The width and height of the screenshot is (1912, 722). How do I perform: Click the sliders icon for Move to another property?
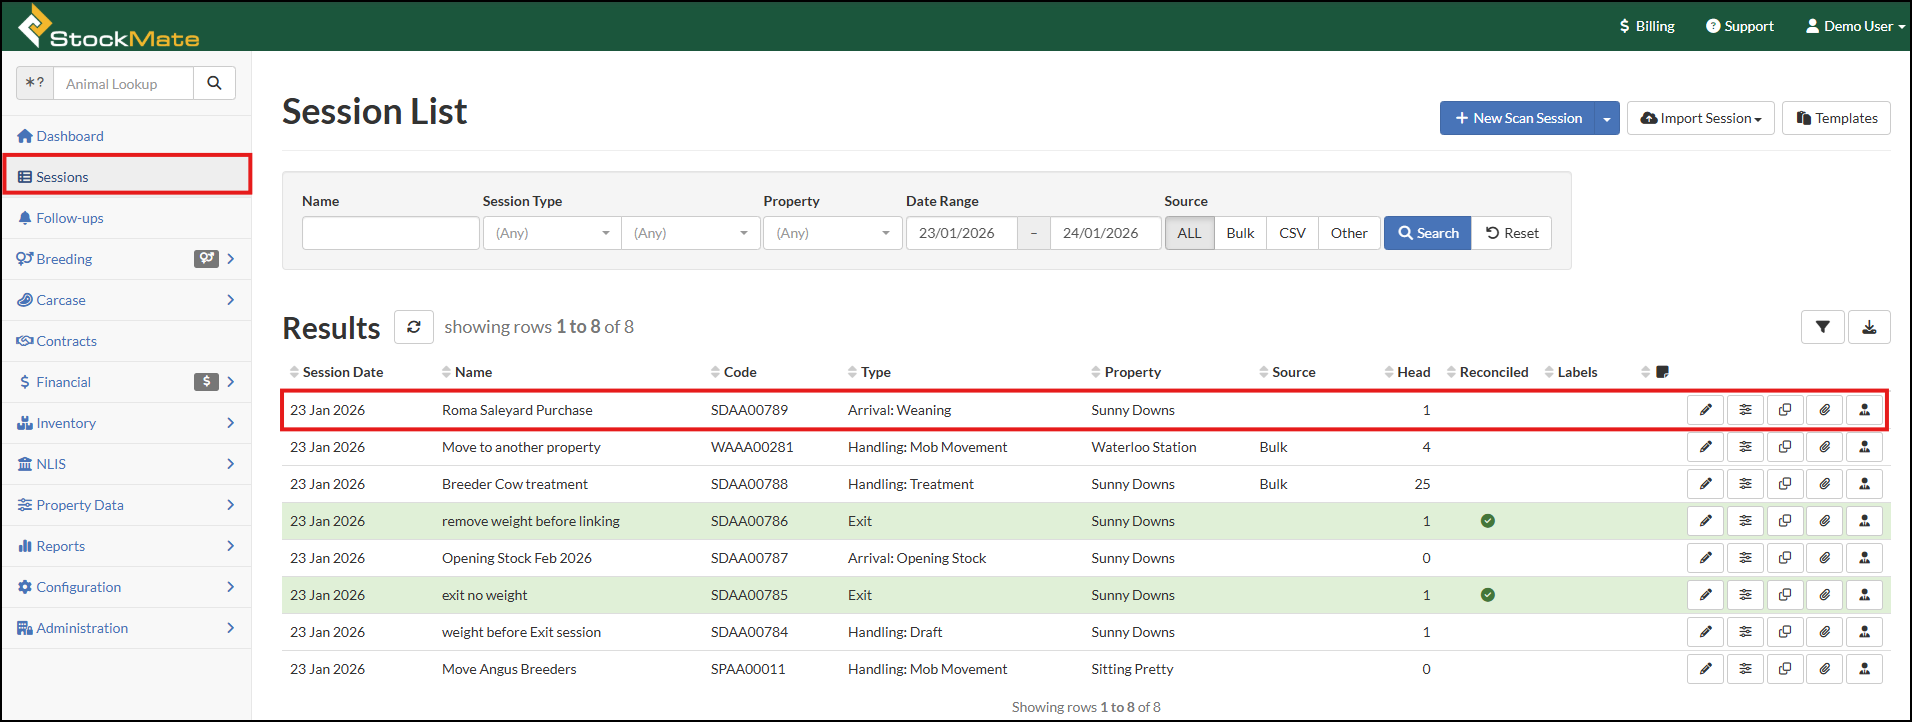(1745, 447)
